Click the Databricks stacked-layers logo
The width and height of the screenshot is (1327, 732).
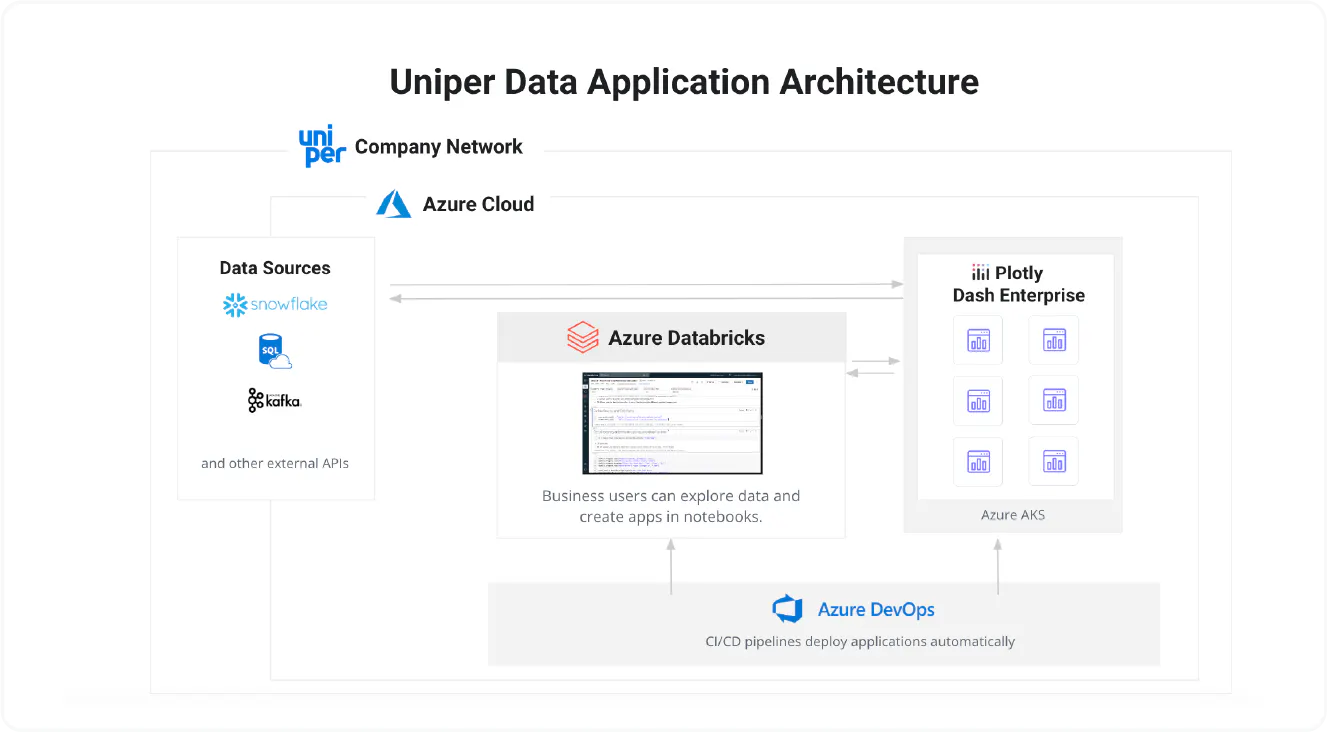pos(582,337)
